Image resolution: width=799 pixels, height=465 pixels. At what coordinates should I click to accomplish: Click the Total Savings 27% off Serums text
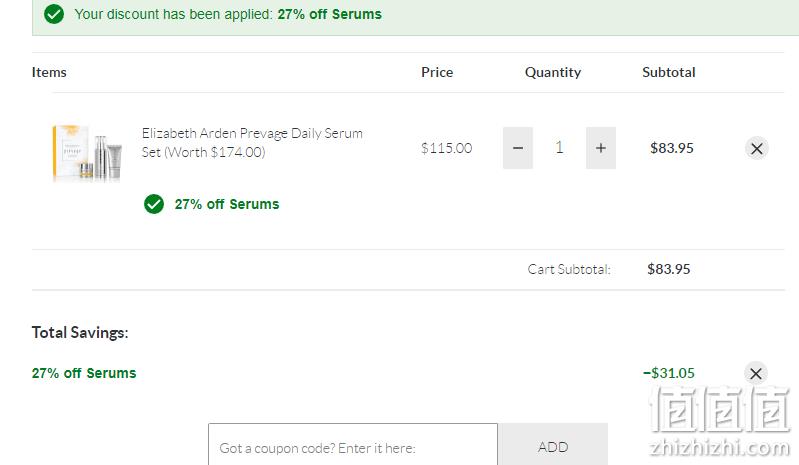[84, 373]
